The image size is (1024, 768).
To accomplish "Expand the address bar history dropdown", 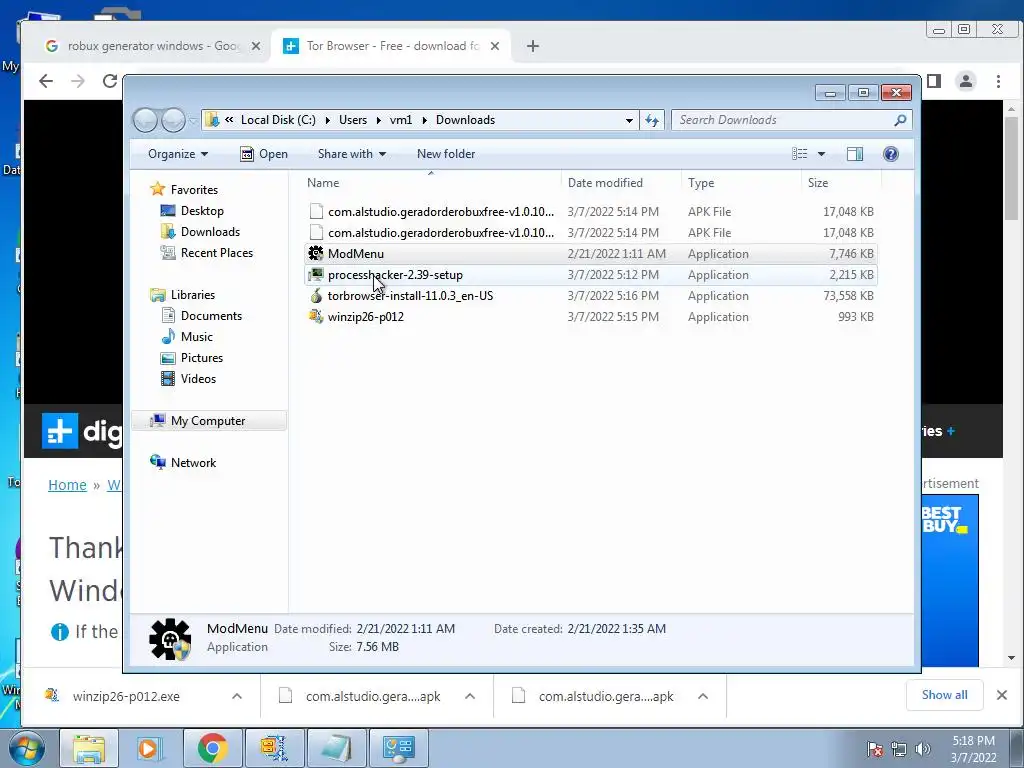I will [x=629, y=120].
